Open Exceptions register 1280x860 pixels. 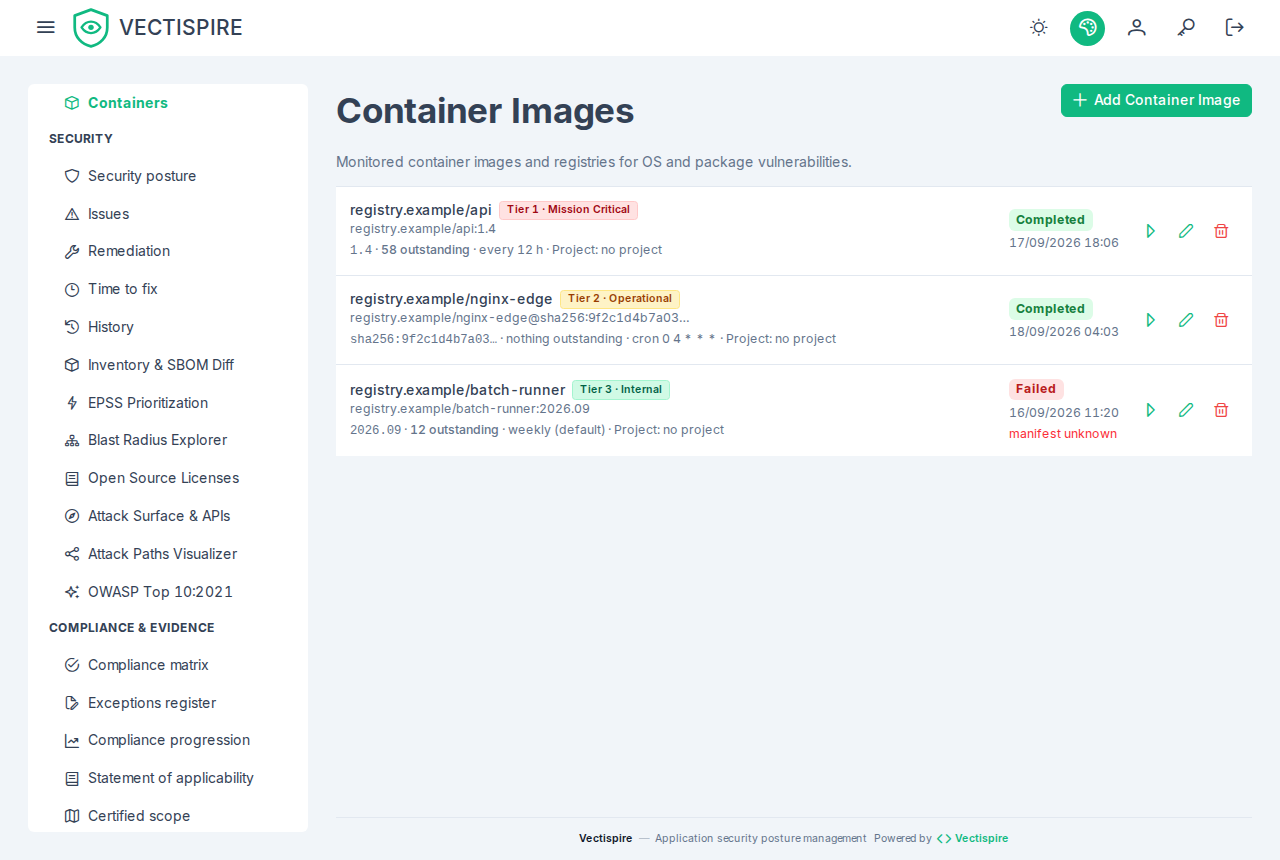click(168, 703)
